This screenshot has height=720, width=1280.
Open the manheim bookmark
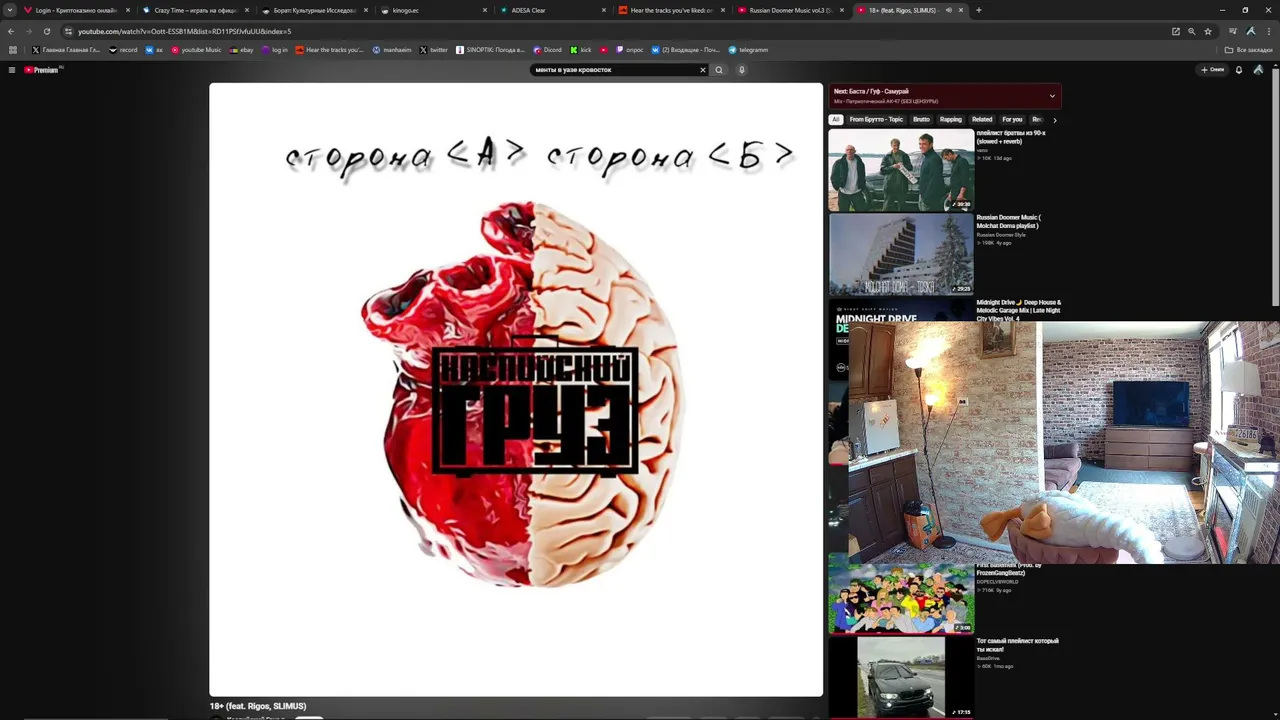pyautogui.click(x=392, y=50)
